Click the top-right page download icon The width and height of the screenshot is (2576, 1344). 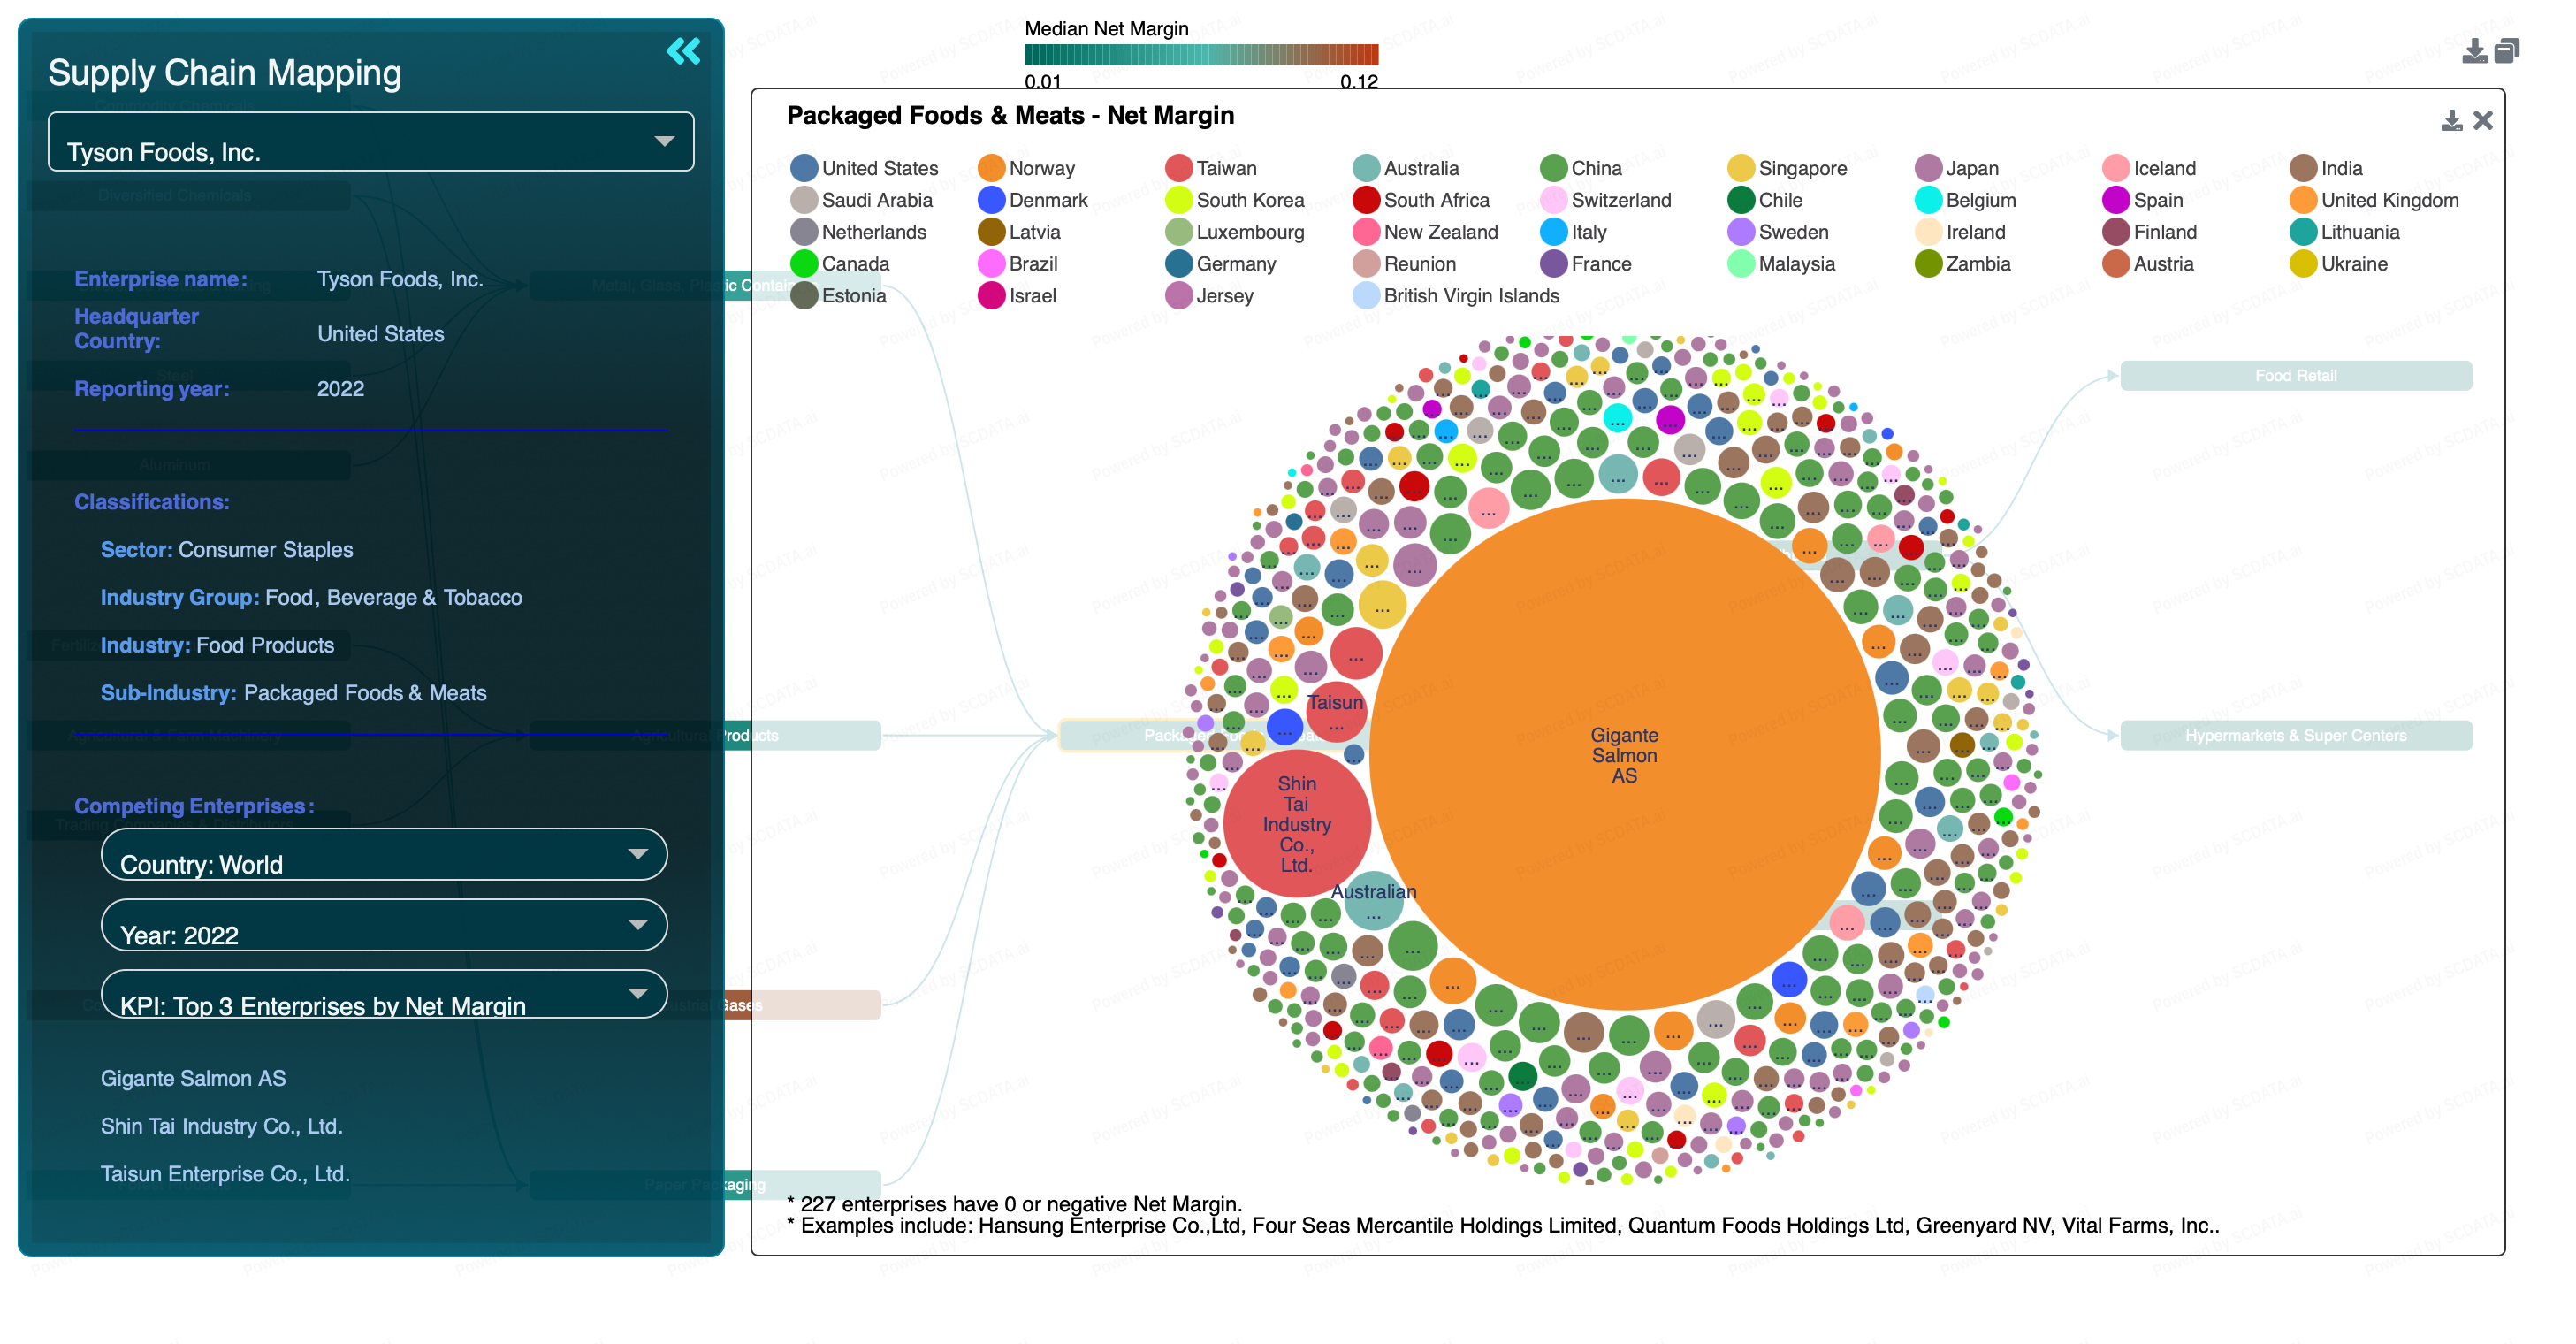2474,50
